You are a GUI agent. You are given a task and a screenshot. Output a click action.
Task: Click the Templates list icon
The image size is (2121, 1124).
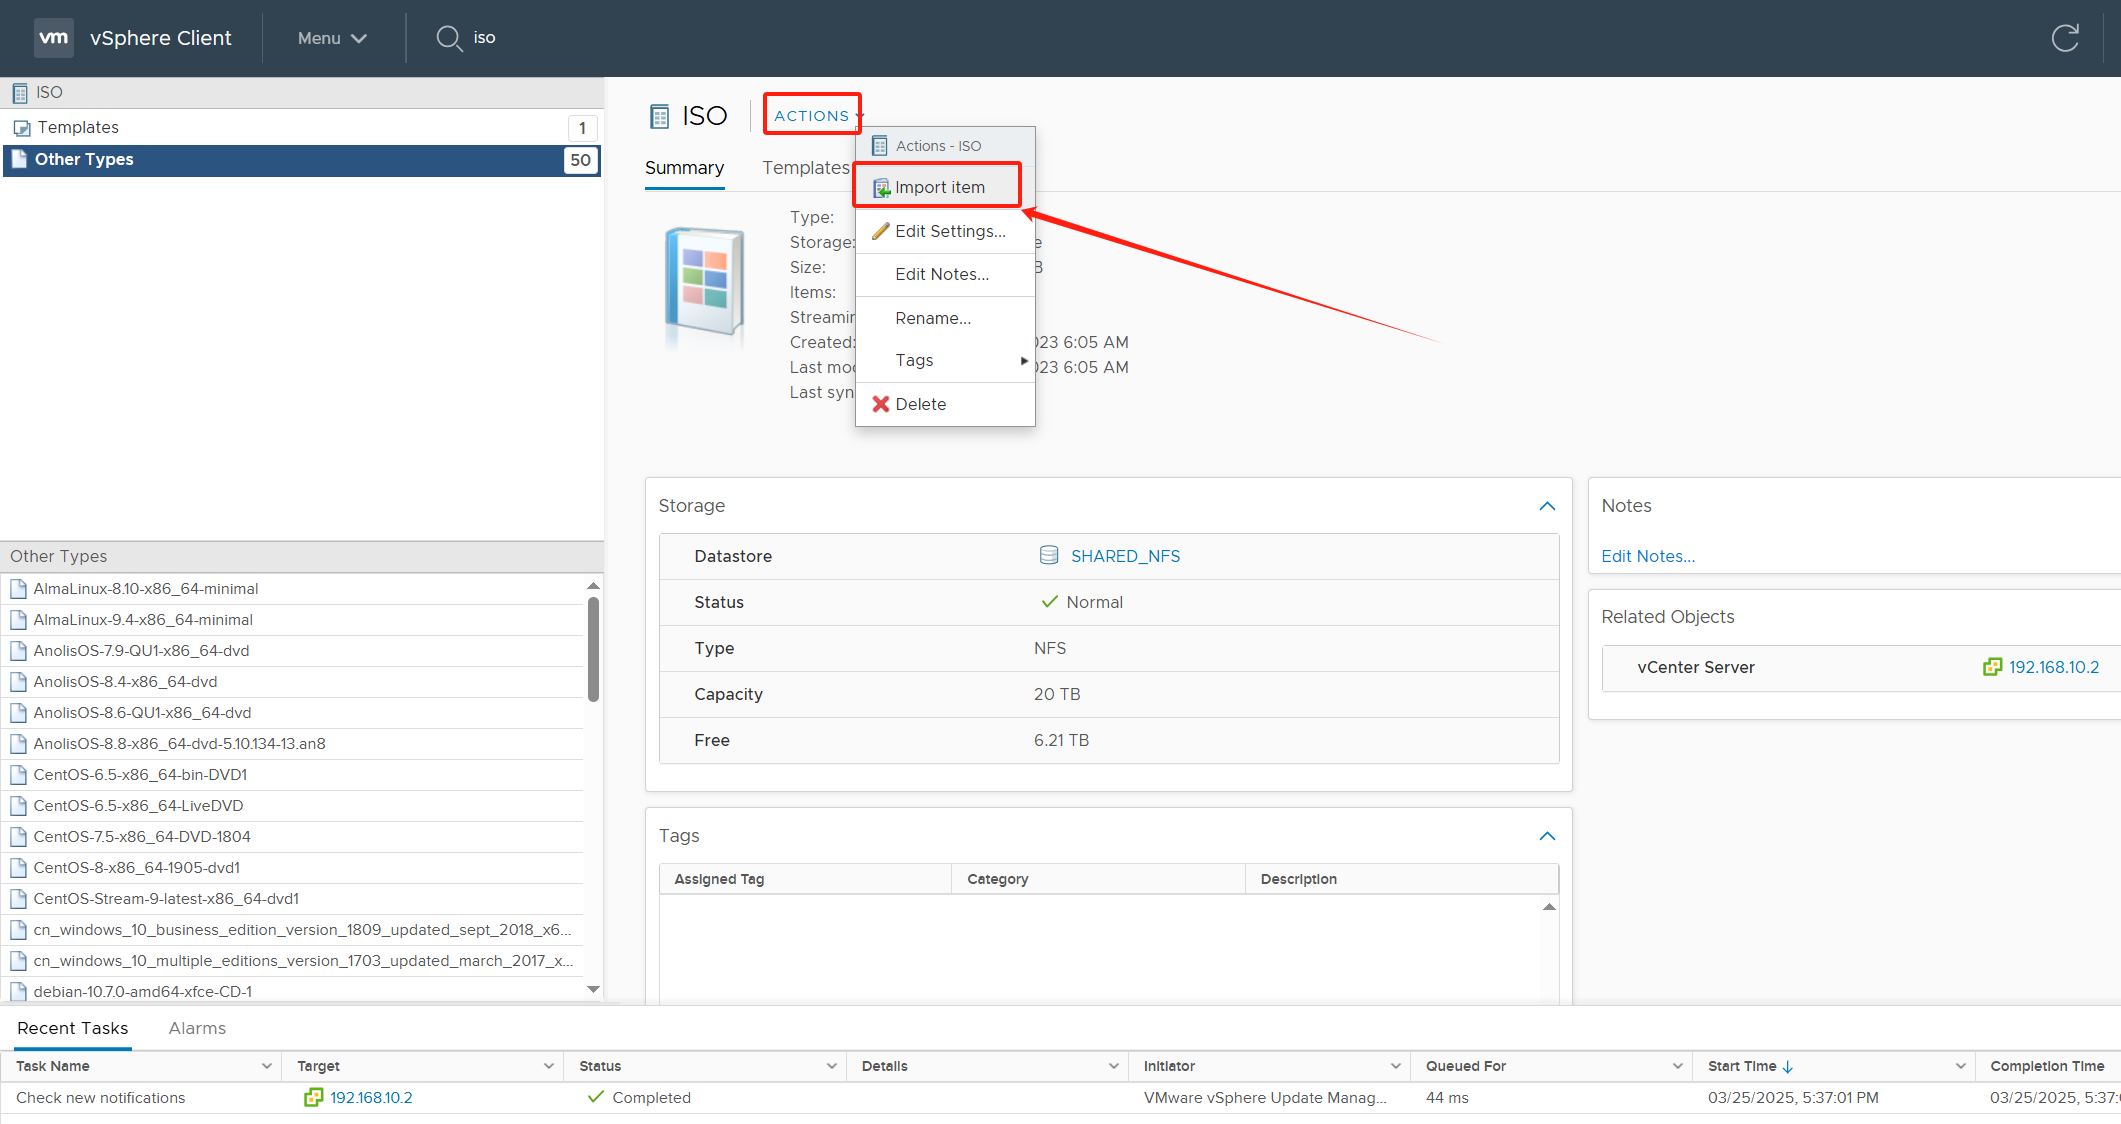pos(21,128)
